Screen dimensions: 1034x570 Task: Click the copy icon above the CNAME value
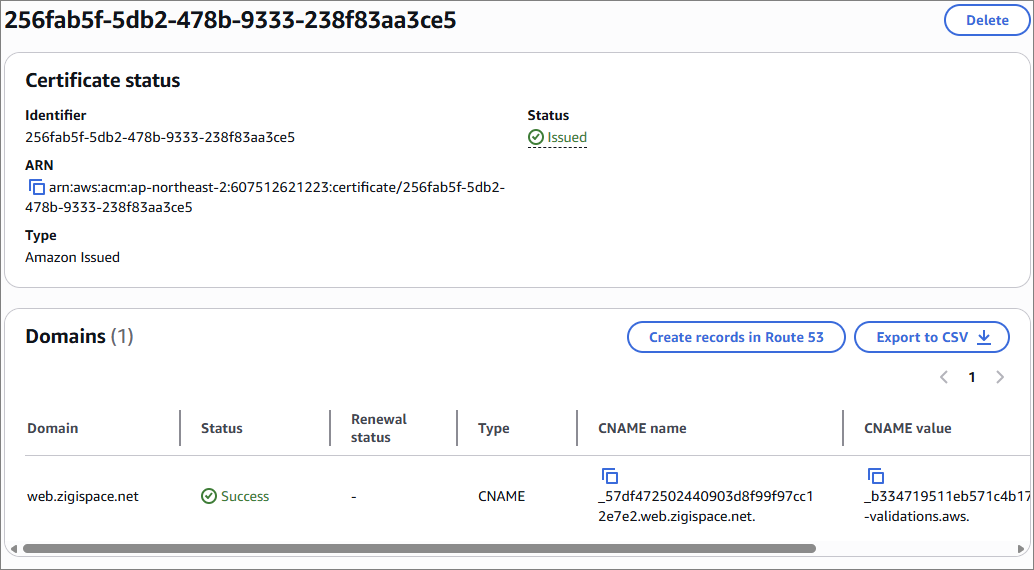coord(875,476)
